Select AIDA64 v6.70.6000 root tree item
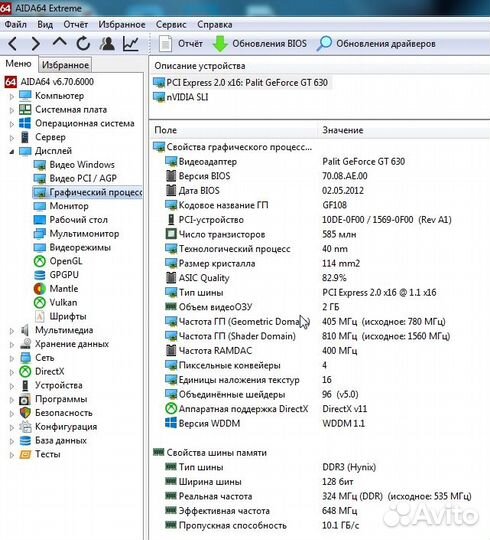 [49, 82]
